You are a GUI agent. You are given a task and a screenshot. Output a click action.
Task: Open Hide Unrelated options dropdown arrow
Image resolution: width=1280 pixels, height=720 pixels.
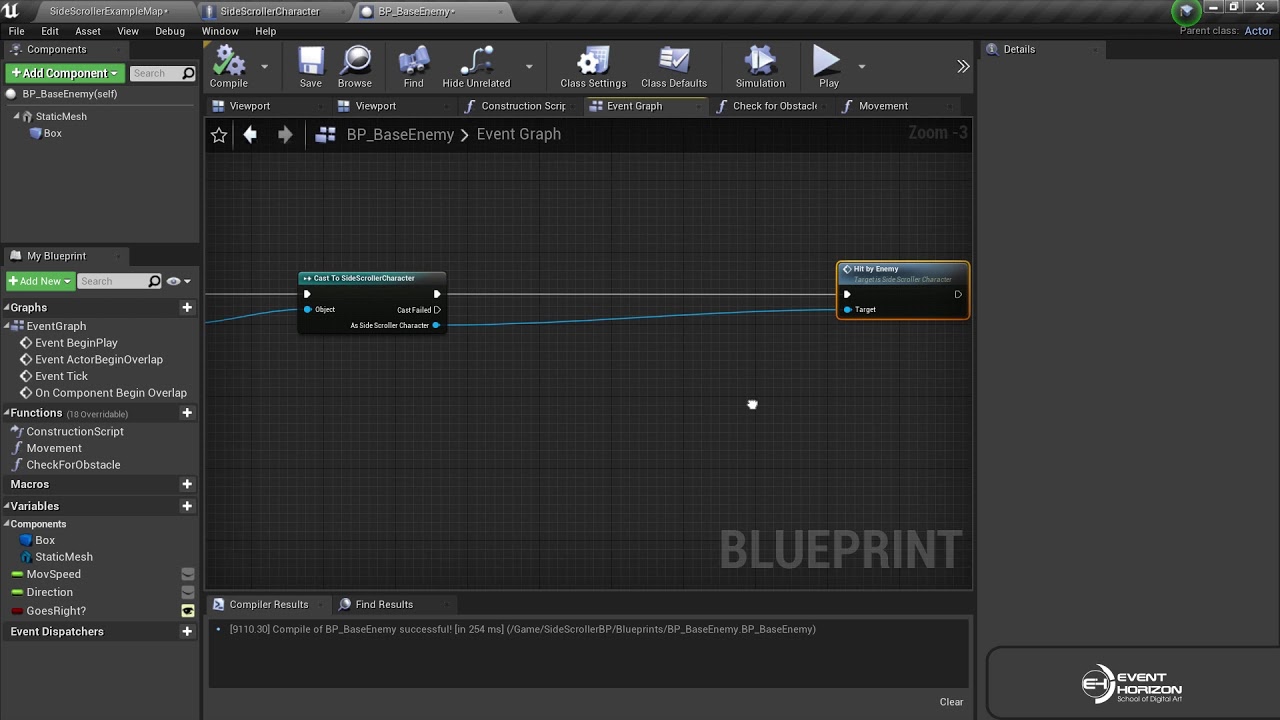point(529,67)
